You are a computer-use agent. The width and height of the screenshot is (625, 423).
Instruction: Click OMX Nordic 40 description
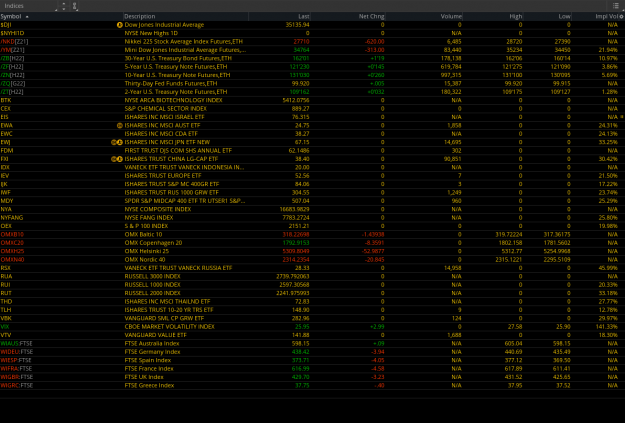[x=145, y=260]
